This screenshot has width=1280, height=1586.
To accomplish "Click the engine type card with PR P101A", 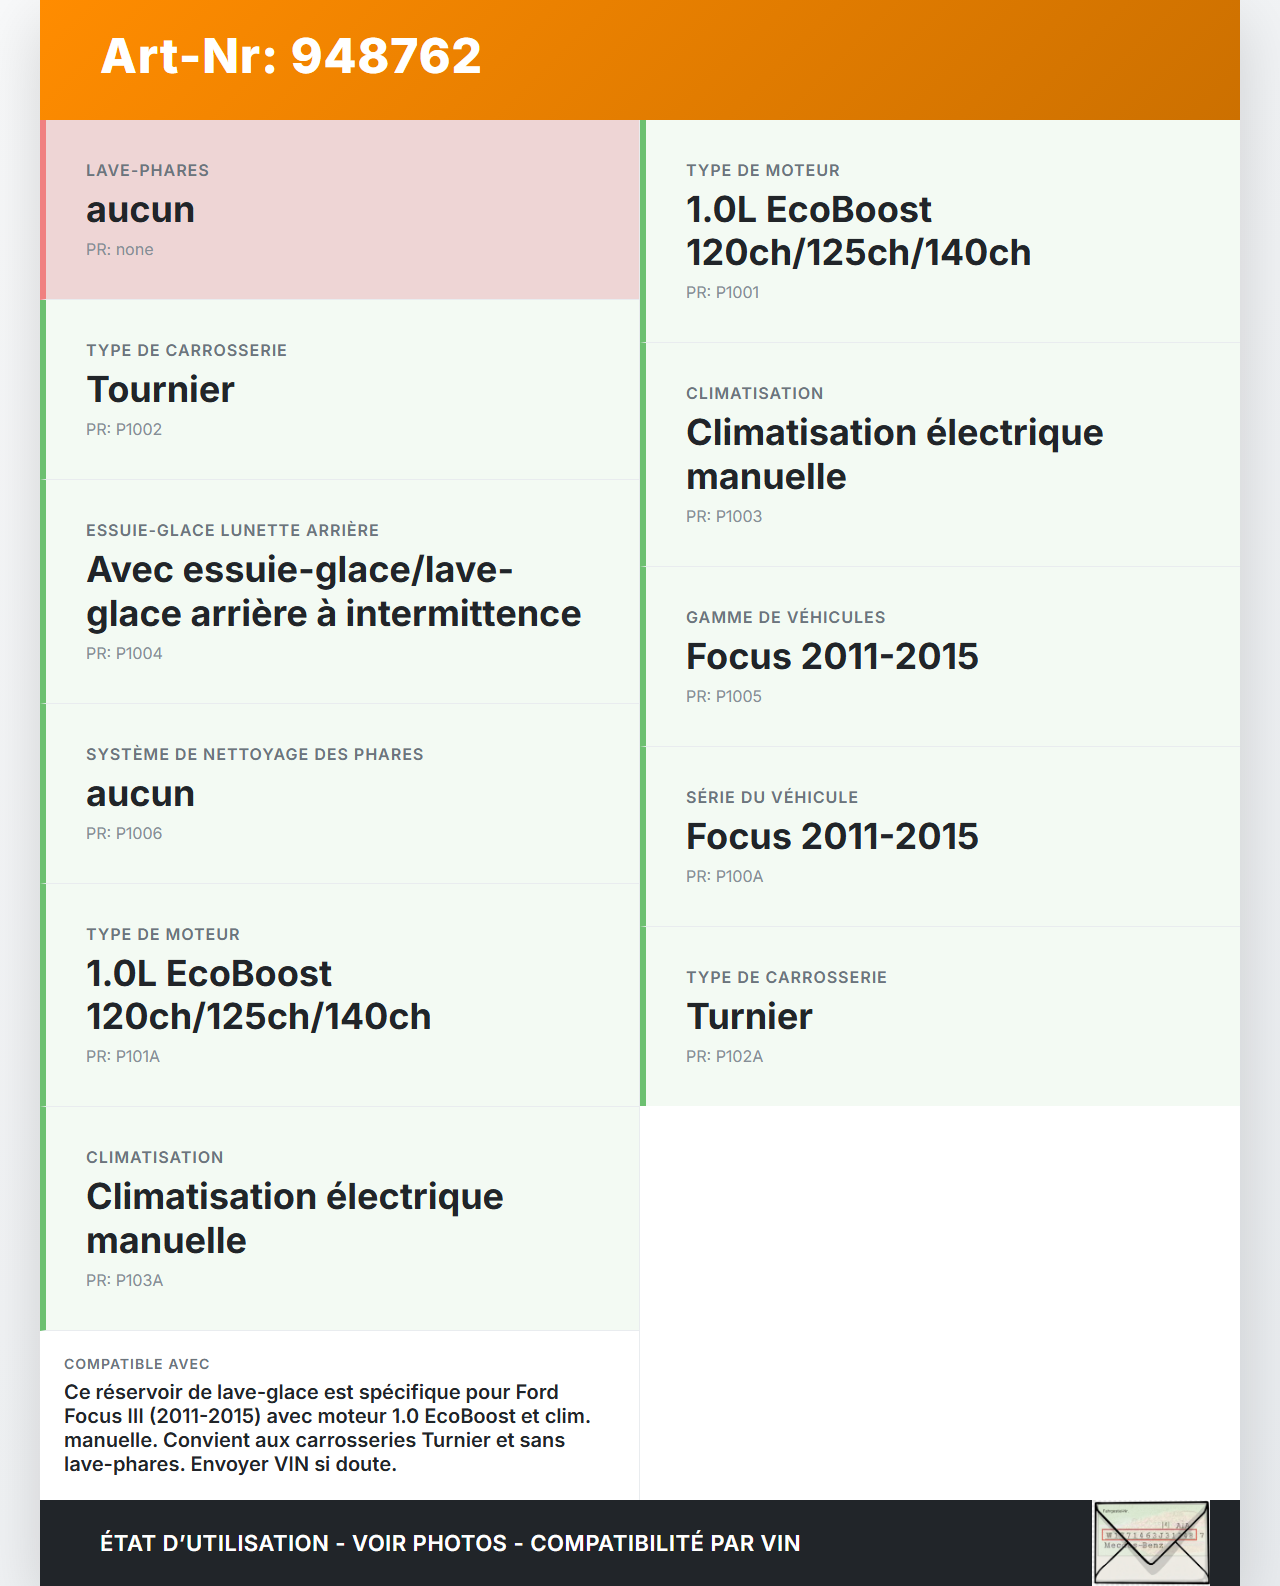I will 341,995.
